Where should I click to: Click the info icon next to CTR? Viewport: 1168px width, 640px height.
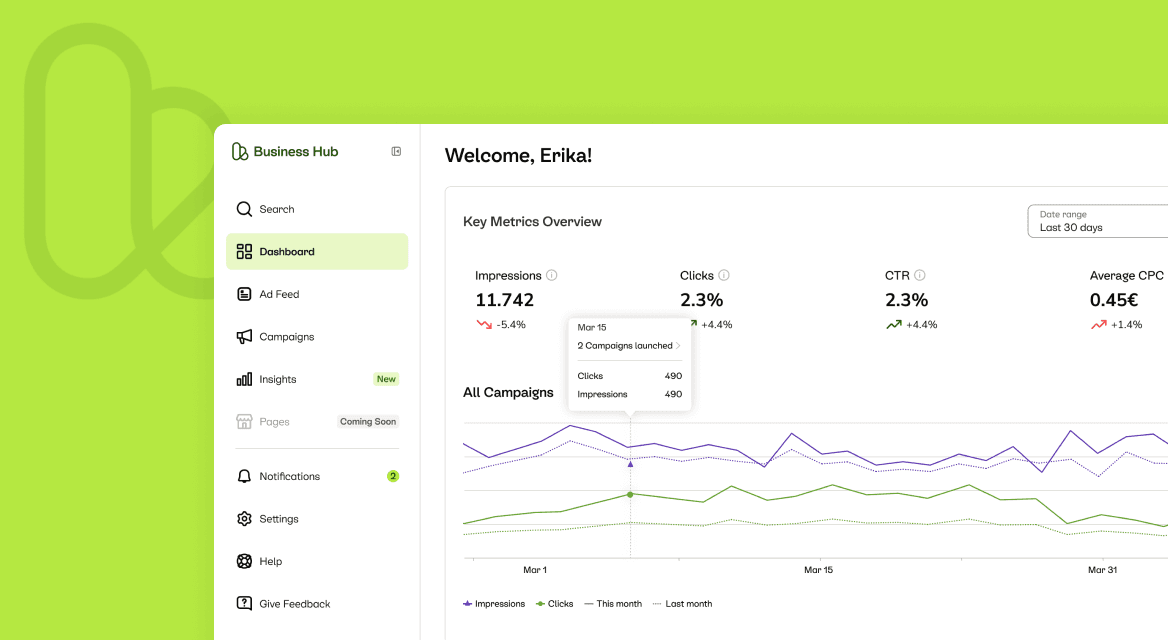(x=920, y=275)
